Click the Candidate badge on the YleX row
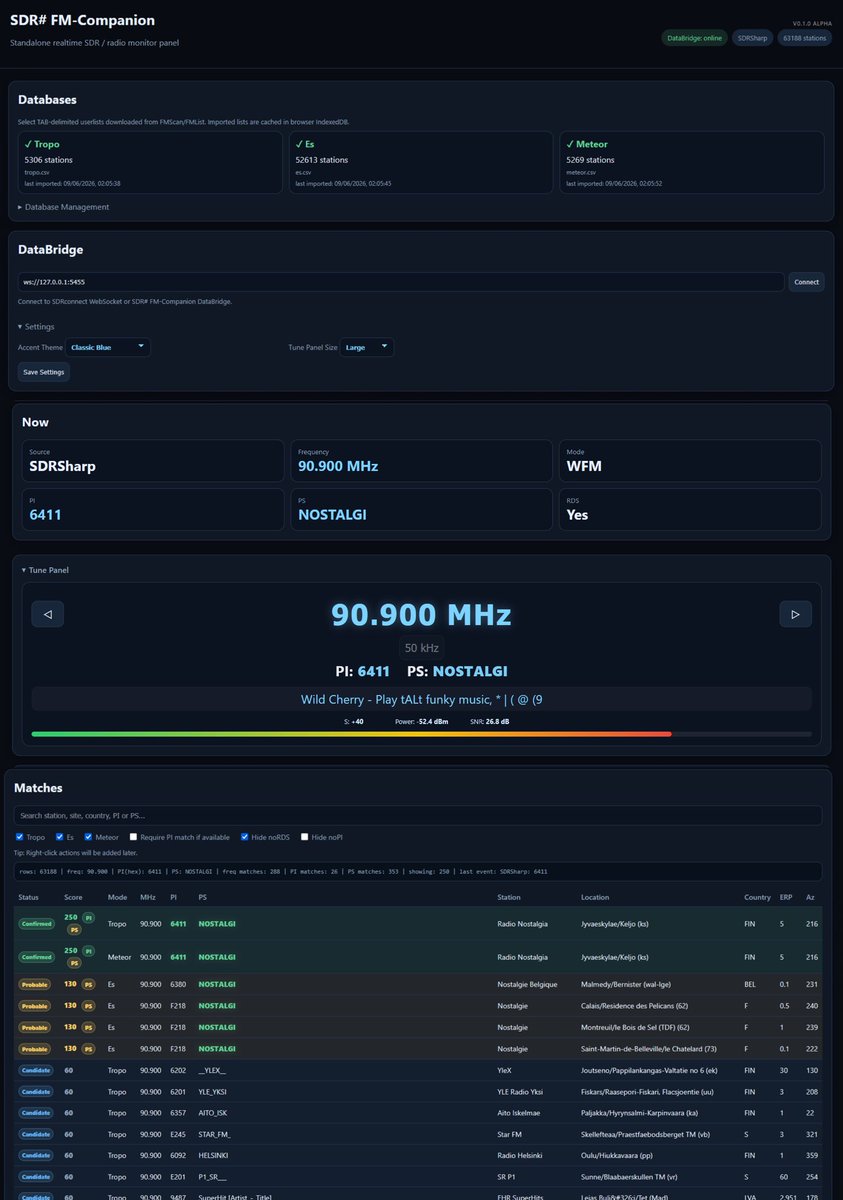The image size is (843, 1200). point(35,1070)
